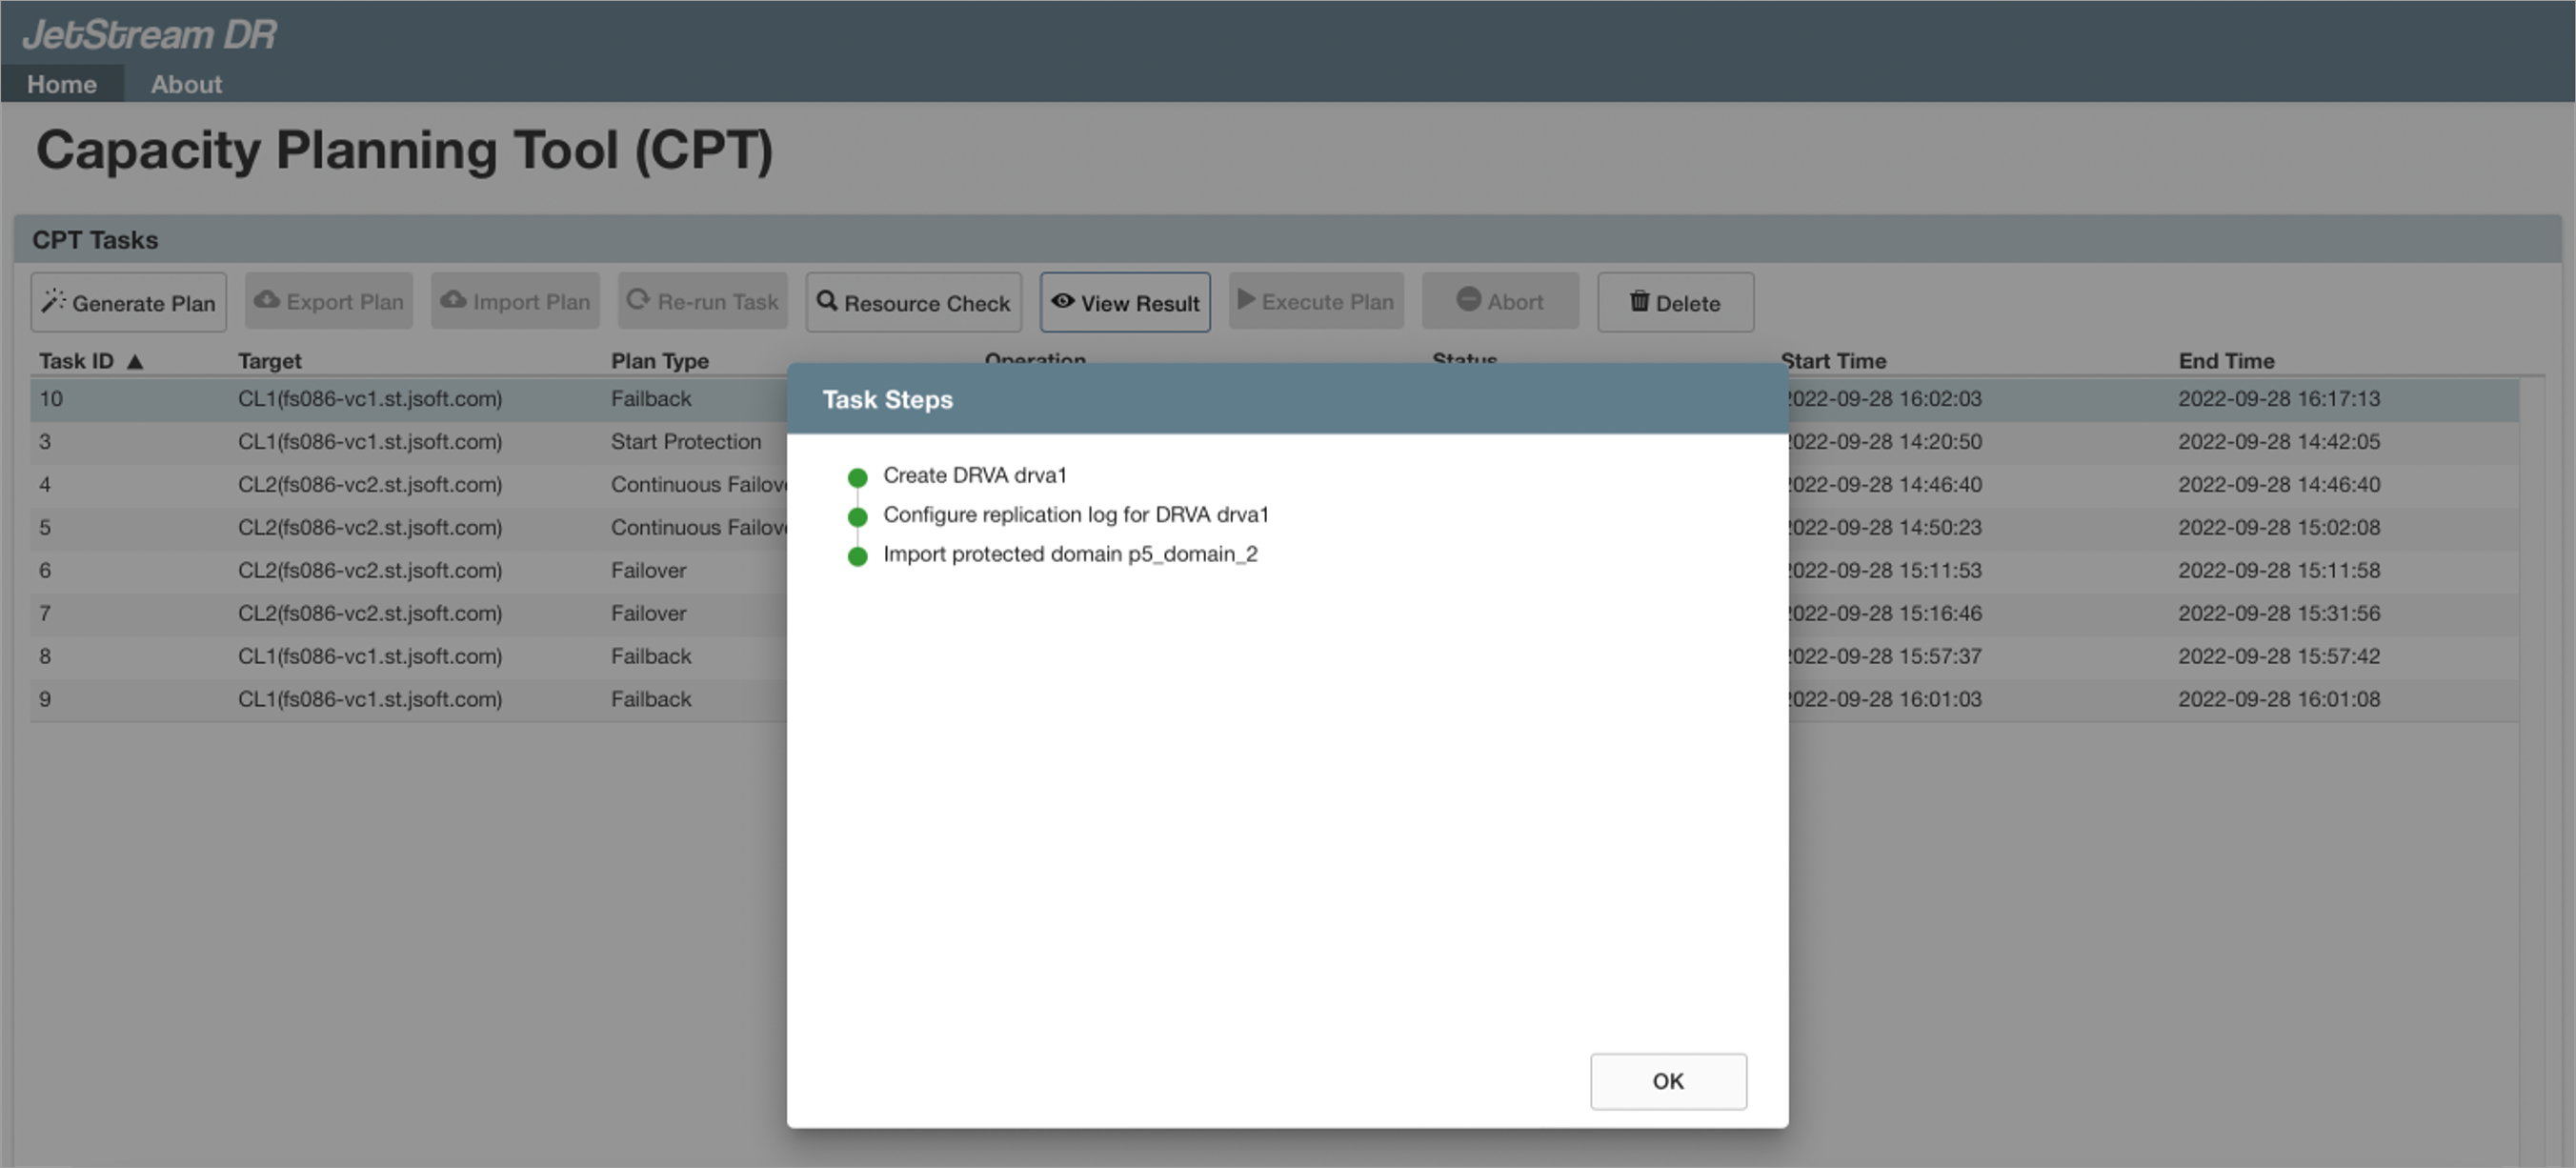Screen dimensions: 2576x1168
Task: Click the Re-run Task refresh icon
Action: (x=638, y=300)
